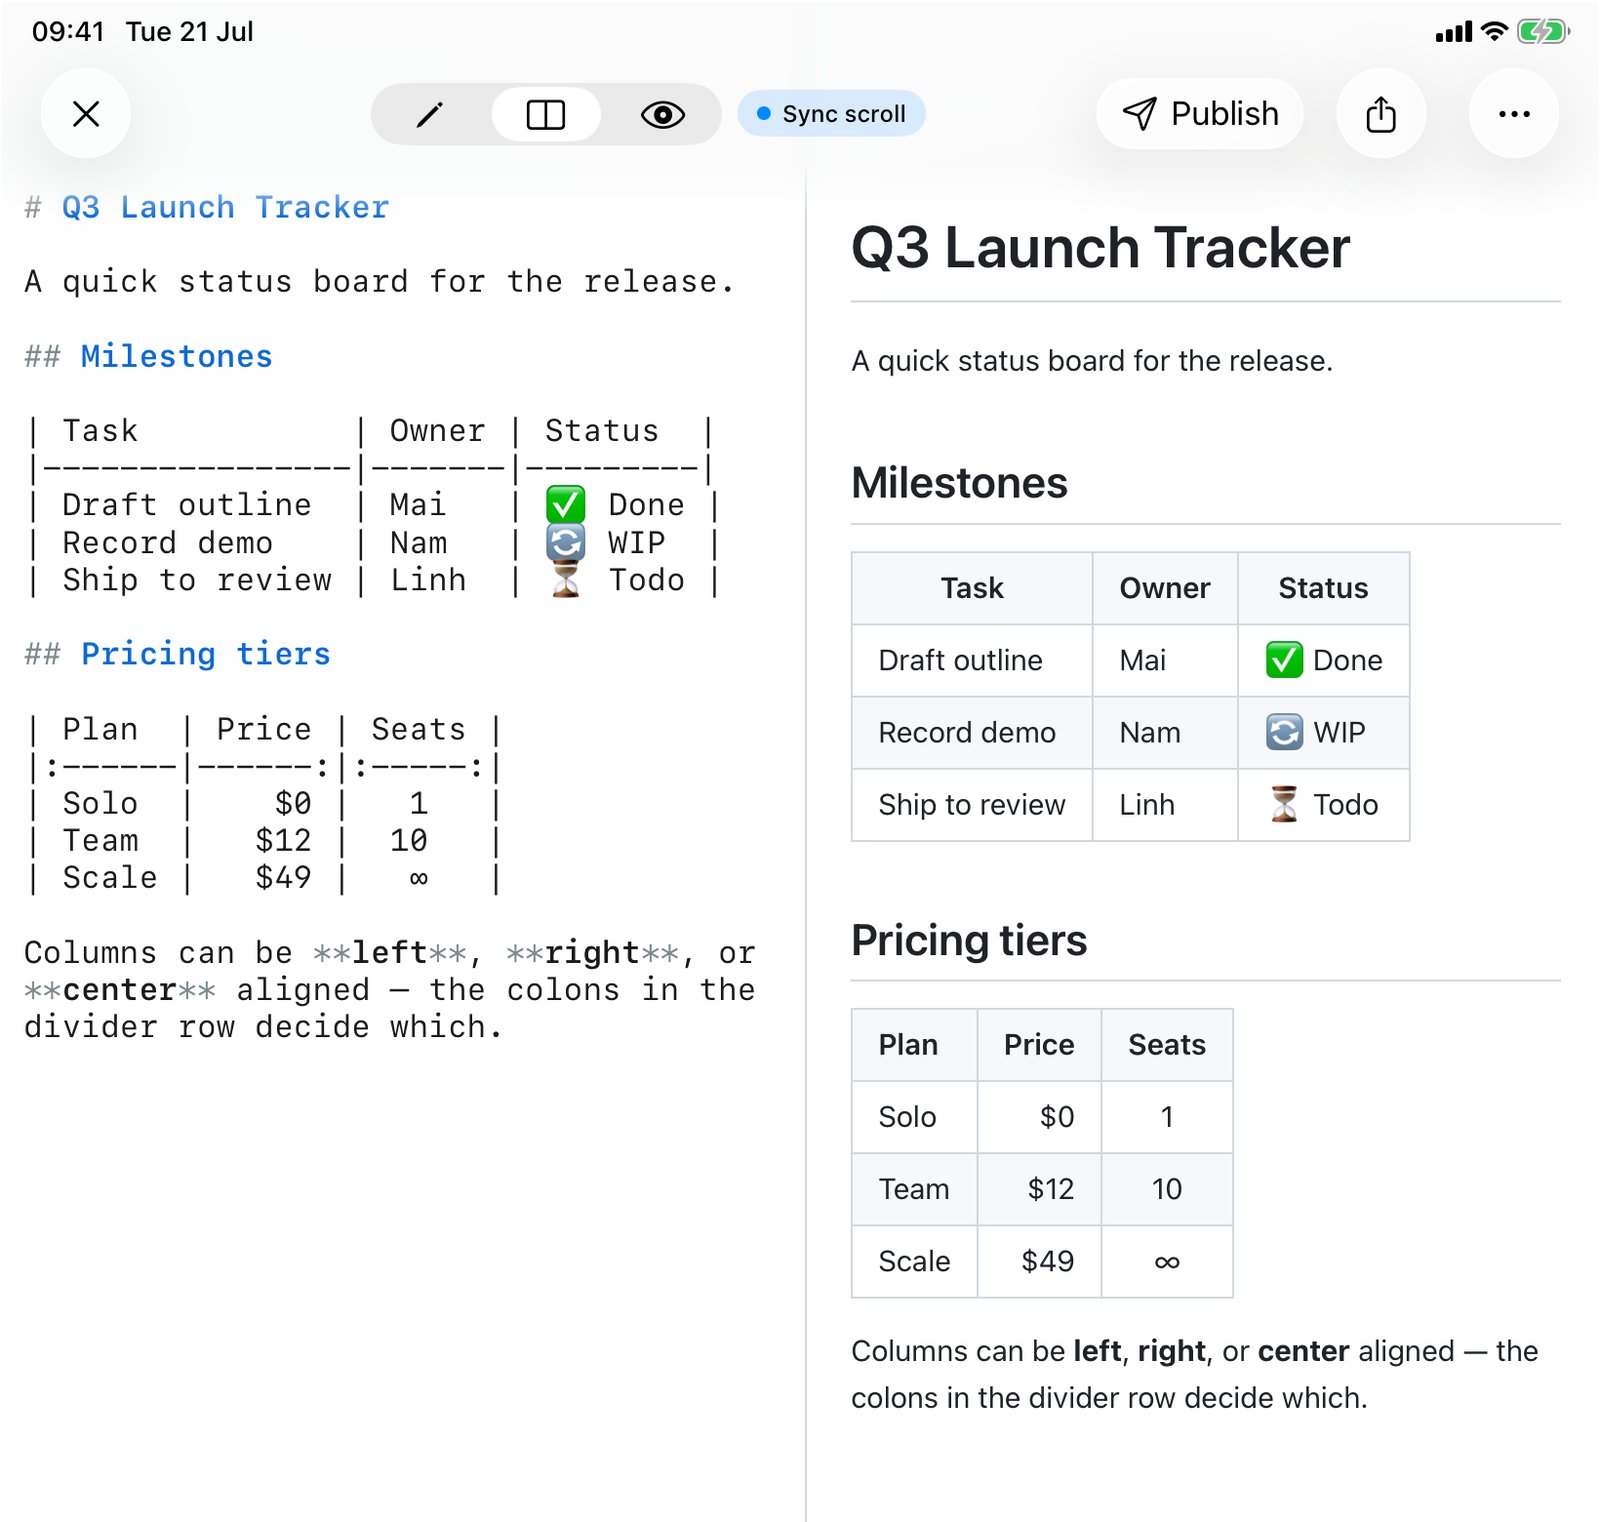Click 'Draft outline' cell in preview table
Viewport: 1600px width, 1522px height.
pos(972,660)
